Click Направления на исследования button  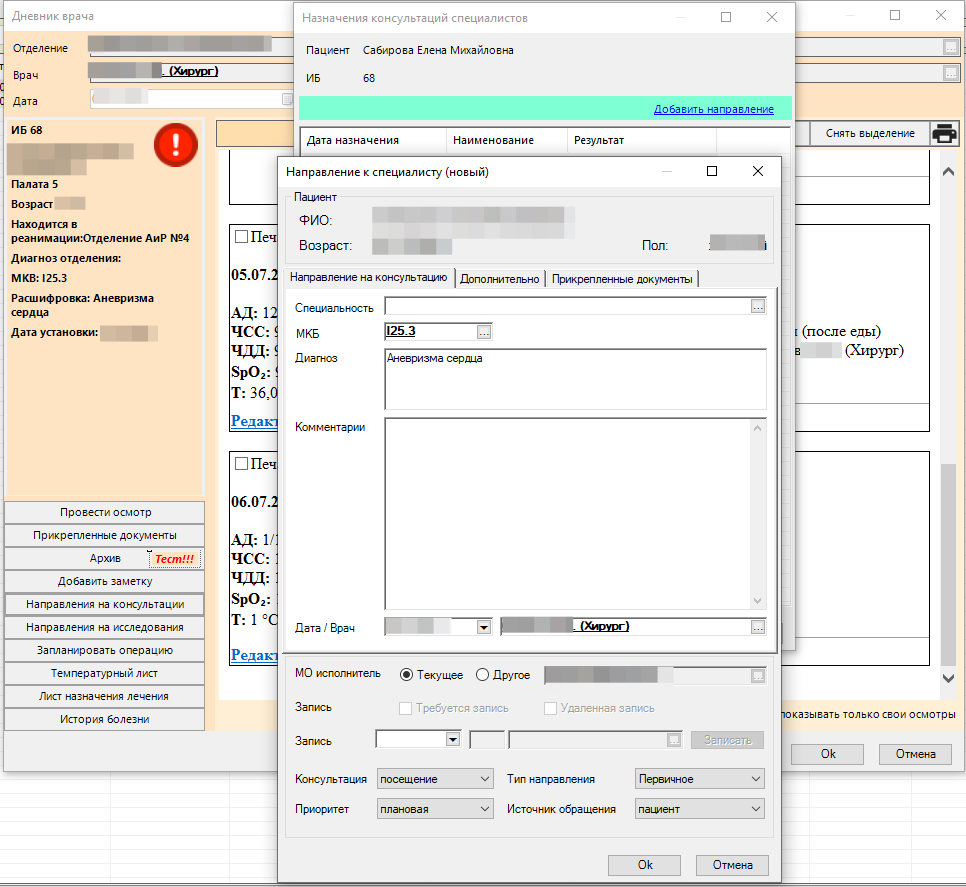pos(105,627)
